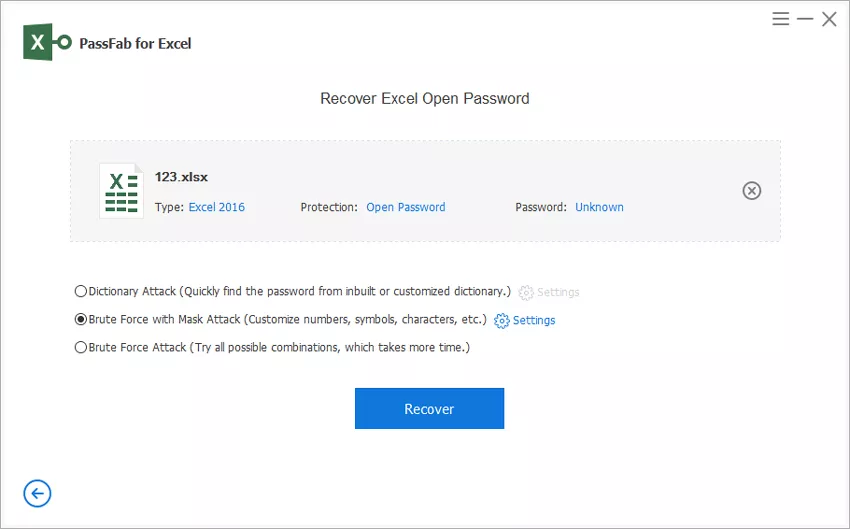
Task: Click the Unknown password value
Action: [599, 207]
